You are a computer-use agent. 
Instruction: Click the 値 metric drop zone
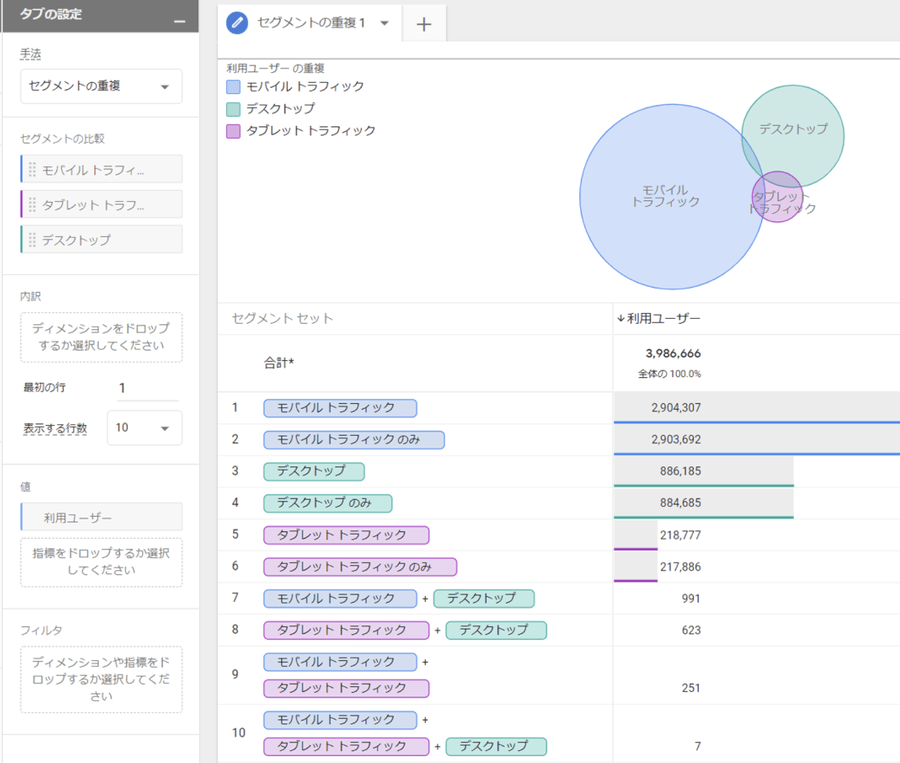pyautogui.click(x=101, y=562)
